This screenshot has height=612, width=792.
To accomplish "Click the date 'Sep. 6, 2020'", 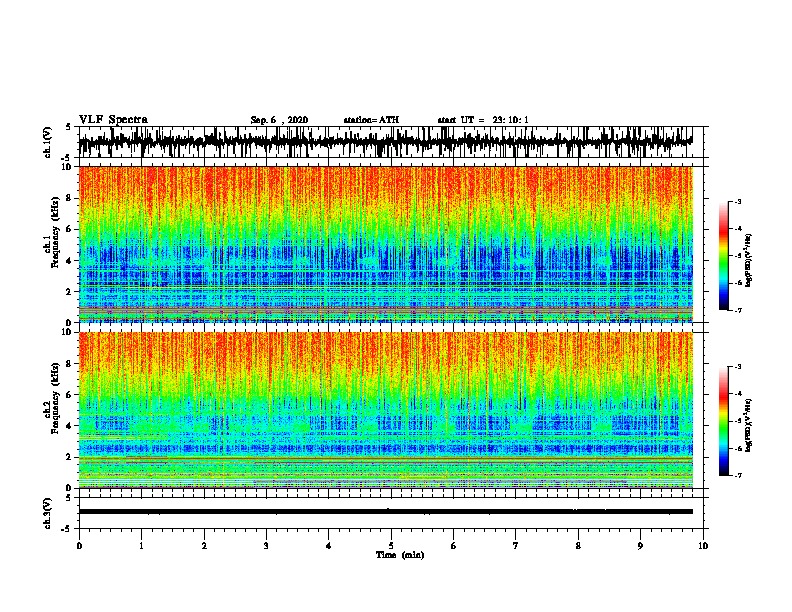I will pos(279,120).
